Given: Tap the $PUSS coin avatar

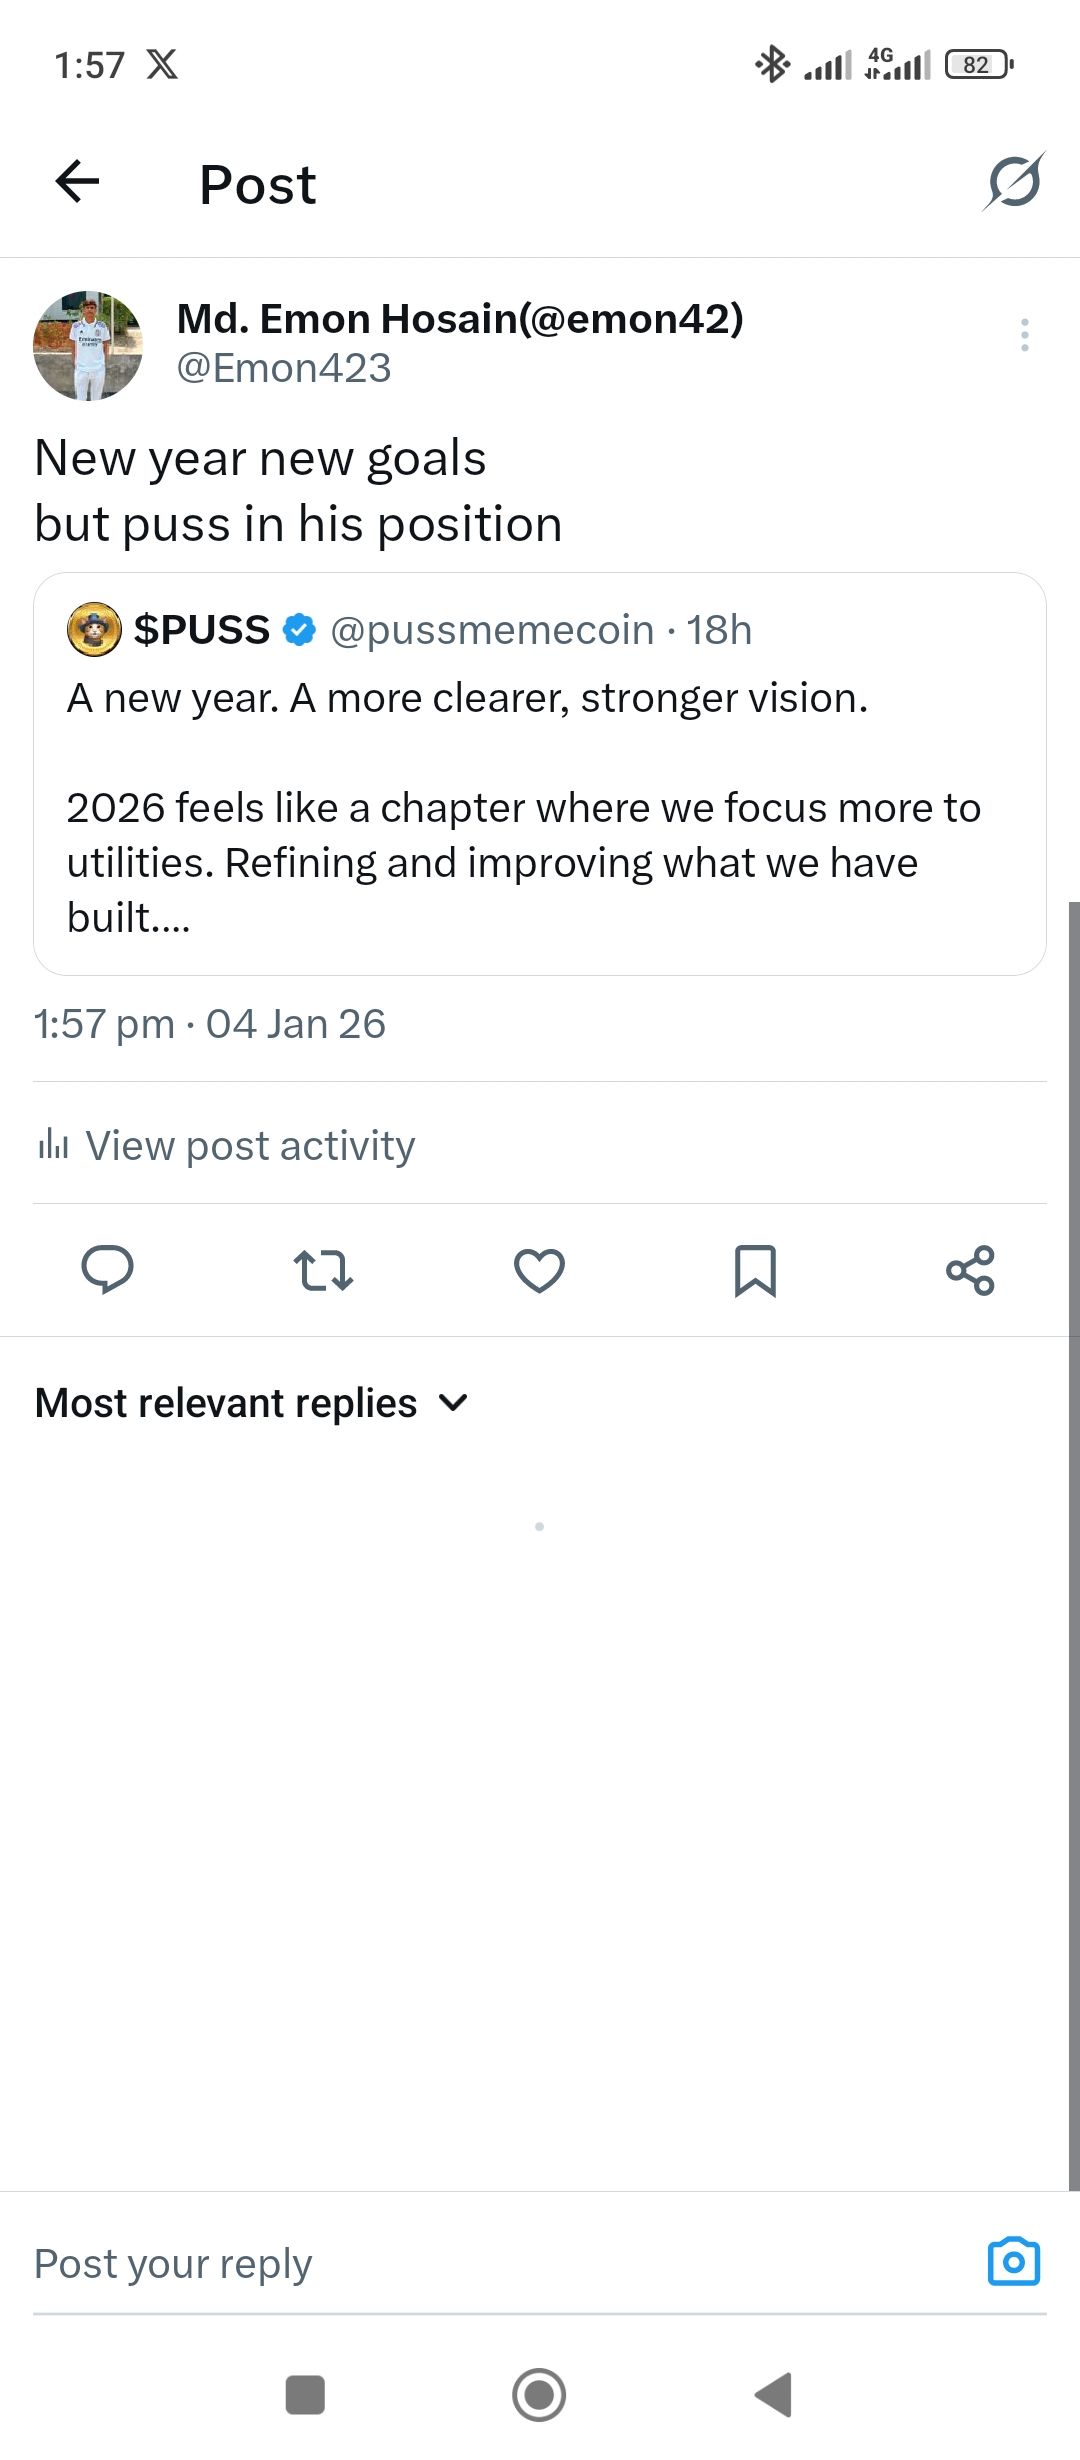Looking at the screenshot, I should click(94, 630).
